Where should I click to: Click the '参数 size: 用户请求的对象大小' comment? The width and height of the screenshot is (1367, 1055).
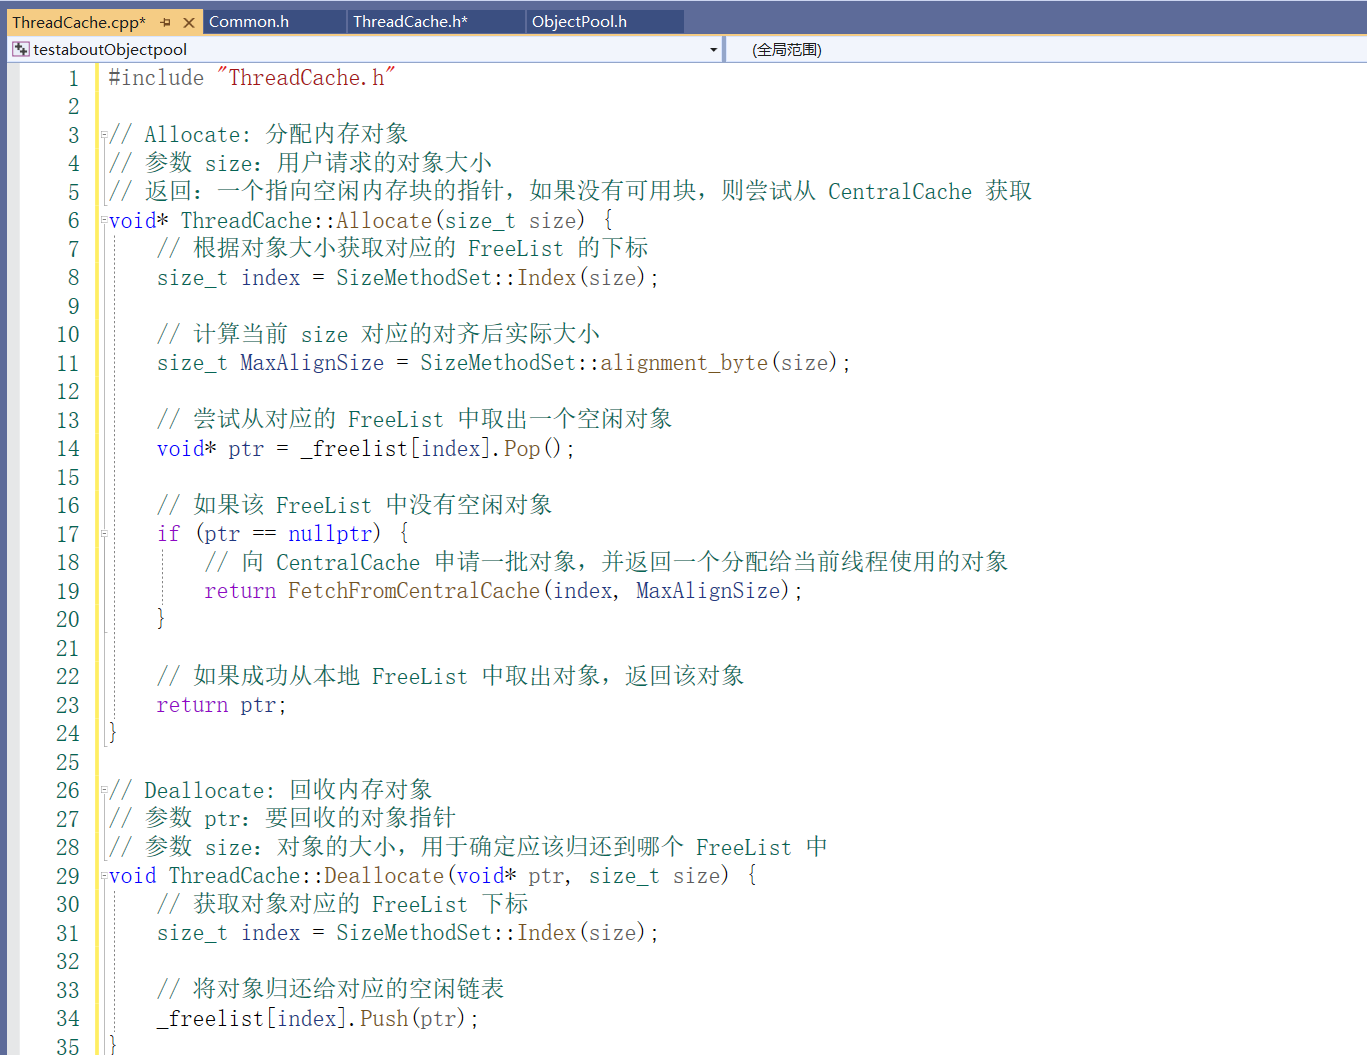300,163
